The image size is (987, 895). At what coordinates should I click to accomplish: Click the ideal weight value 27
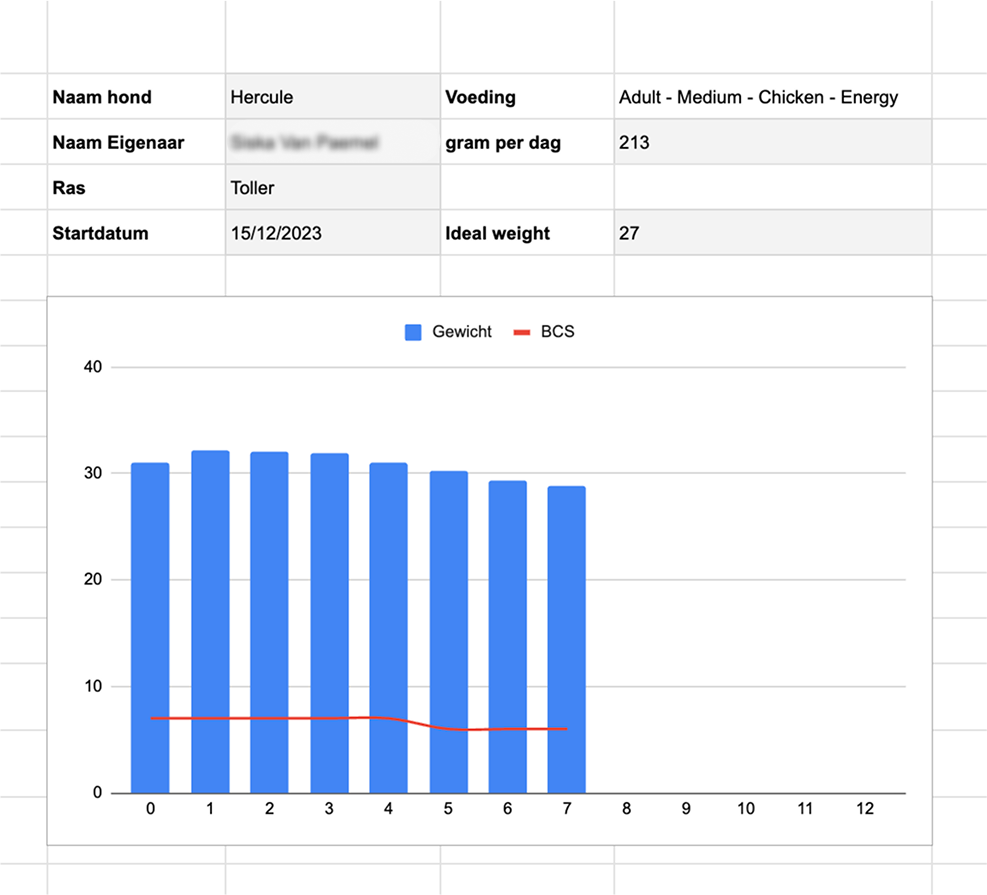(773, 233)
